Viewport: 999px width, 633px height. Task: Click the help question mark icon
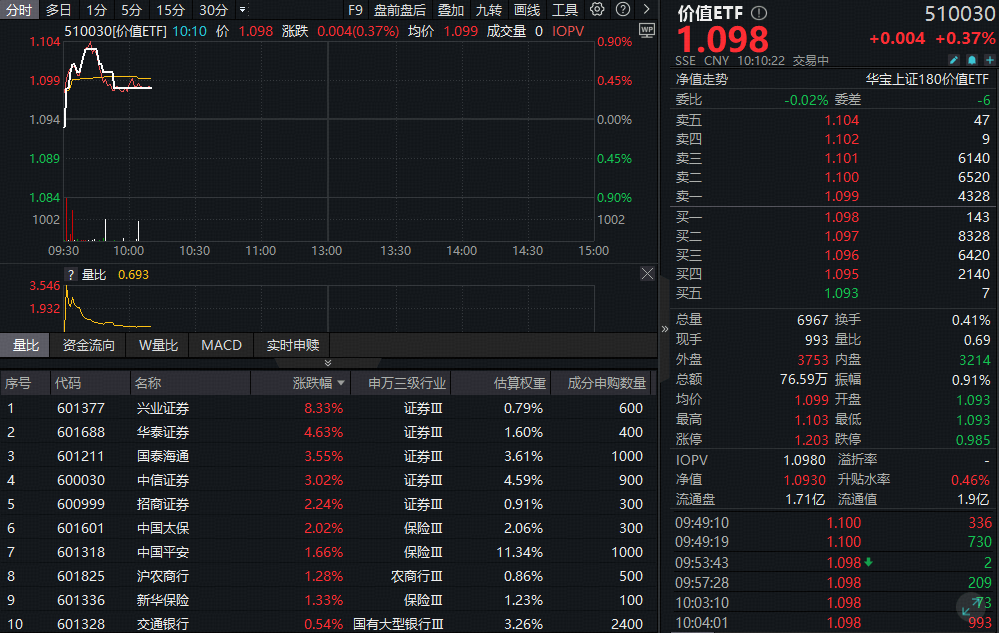click(x=622, y=9)
